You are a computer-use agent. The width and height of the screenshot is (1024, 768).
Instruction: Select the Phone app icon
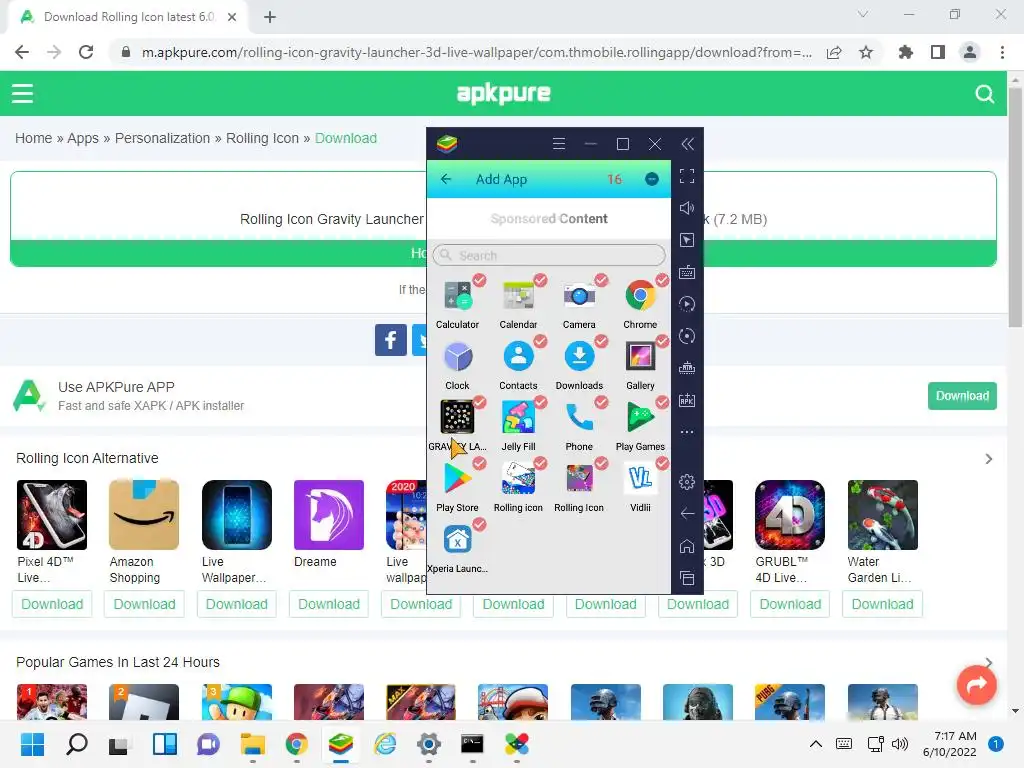point(579,418)
